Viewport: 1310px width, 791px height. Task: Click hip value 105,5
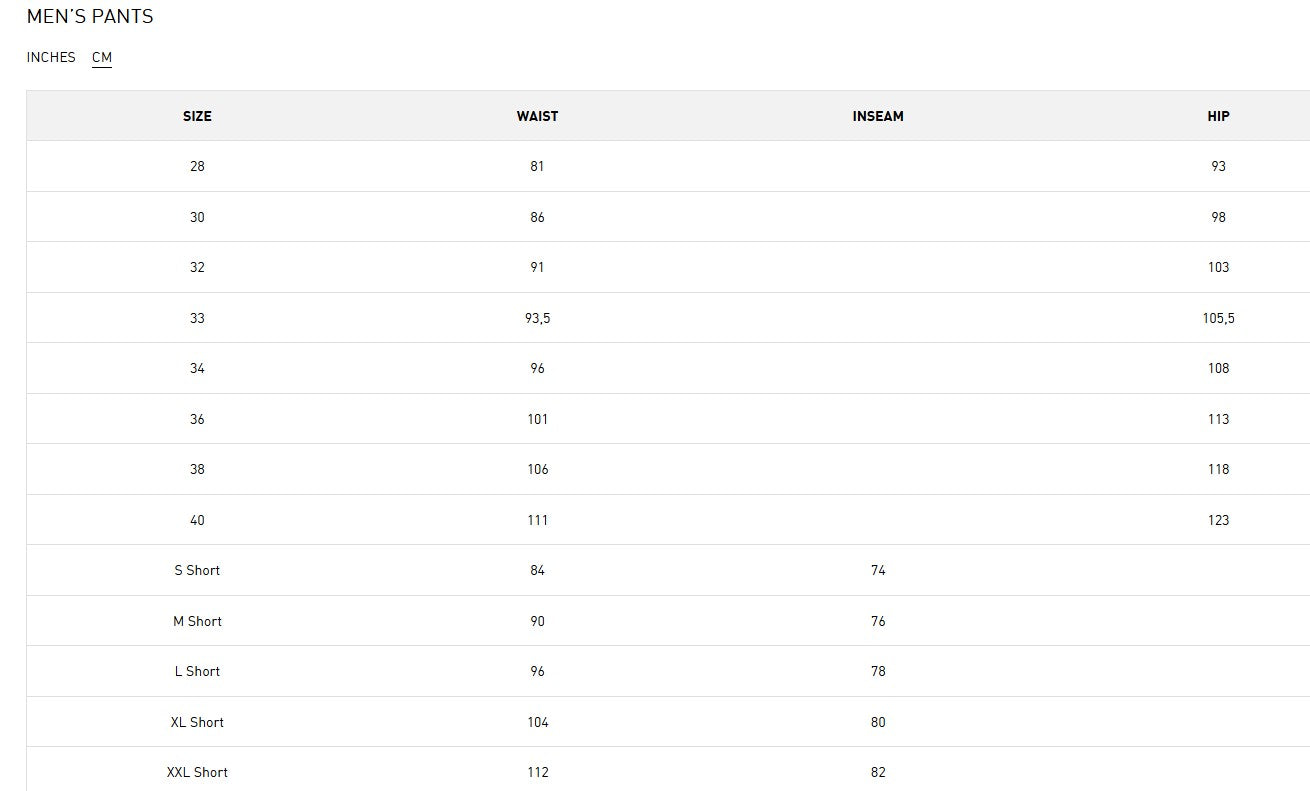tap(1218, 318)
